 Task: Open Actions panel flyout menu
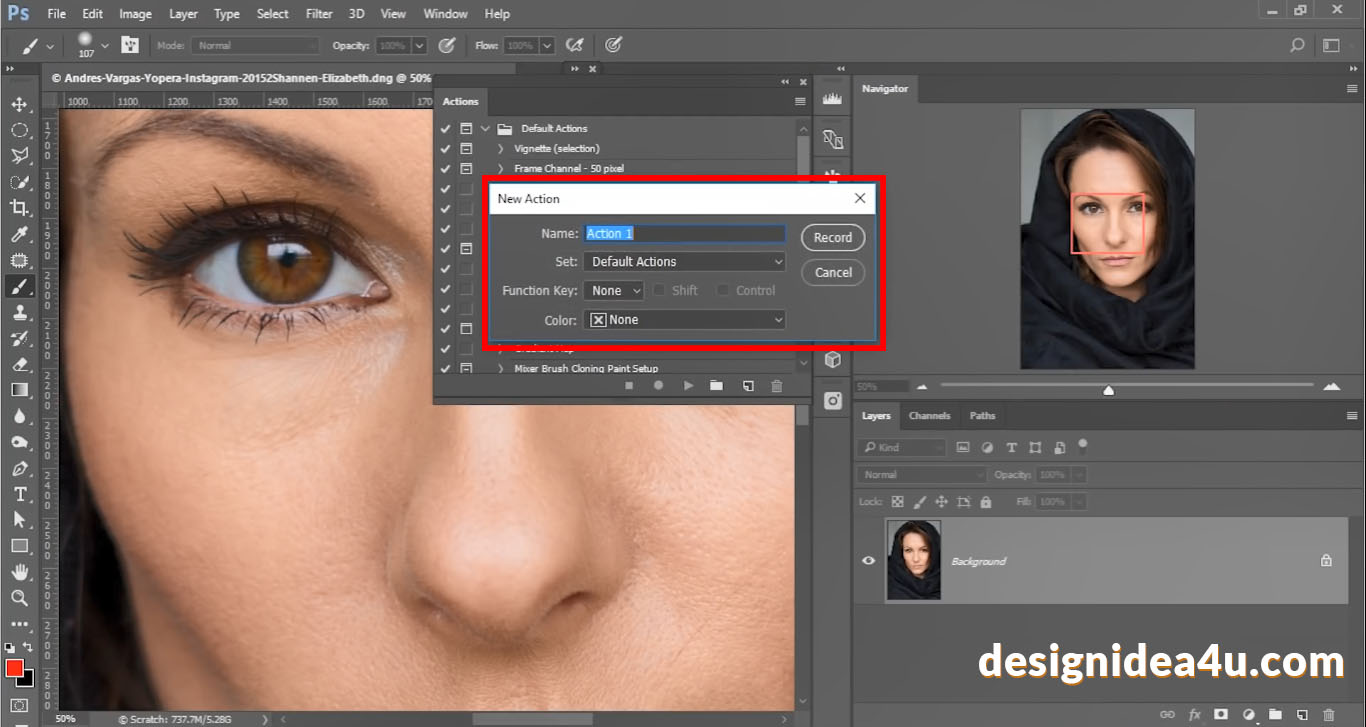pyautogui.click(x=800, y=101)
